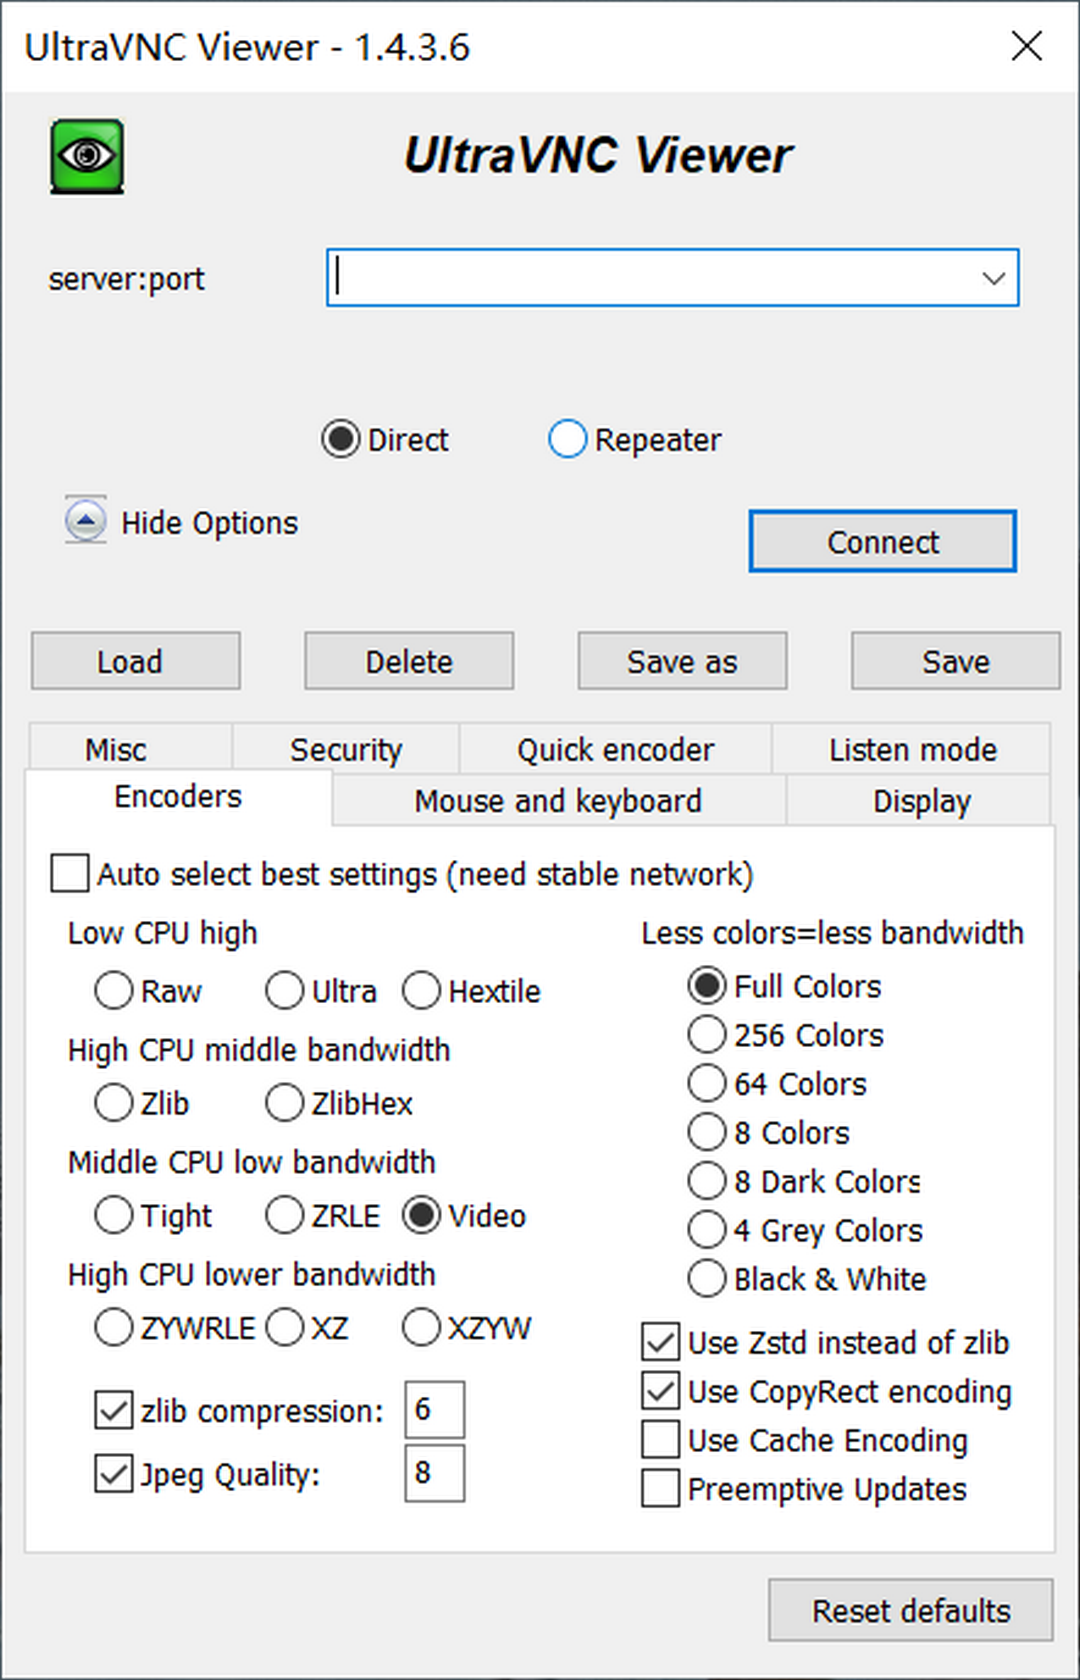Disable Use Zstd instead of zlib
The width and height of the screenshot is (1080, 1680).
pyautogui.click(x=661, y=1342)
